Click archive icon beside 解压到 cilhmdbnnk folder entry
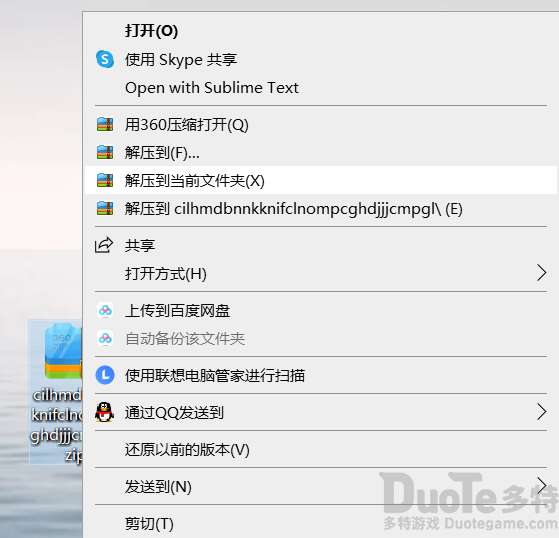This screenshot has height=538, width=559. 105,208
